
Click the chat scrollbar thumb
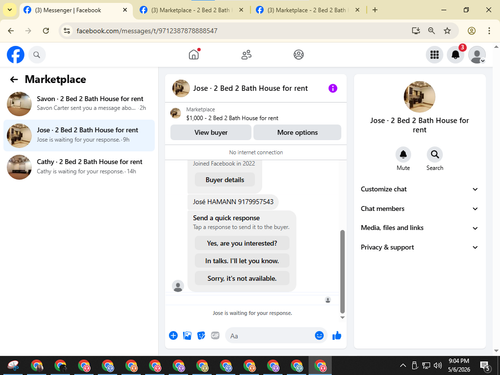click(342, 271)
